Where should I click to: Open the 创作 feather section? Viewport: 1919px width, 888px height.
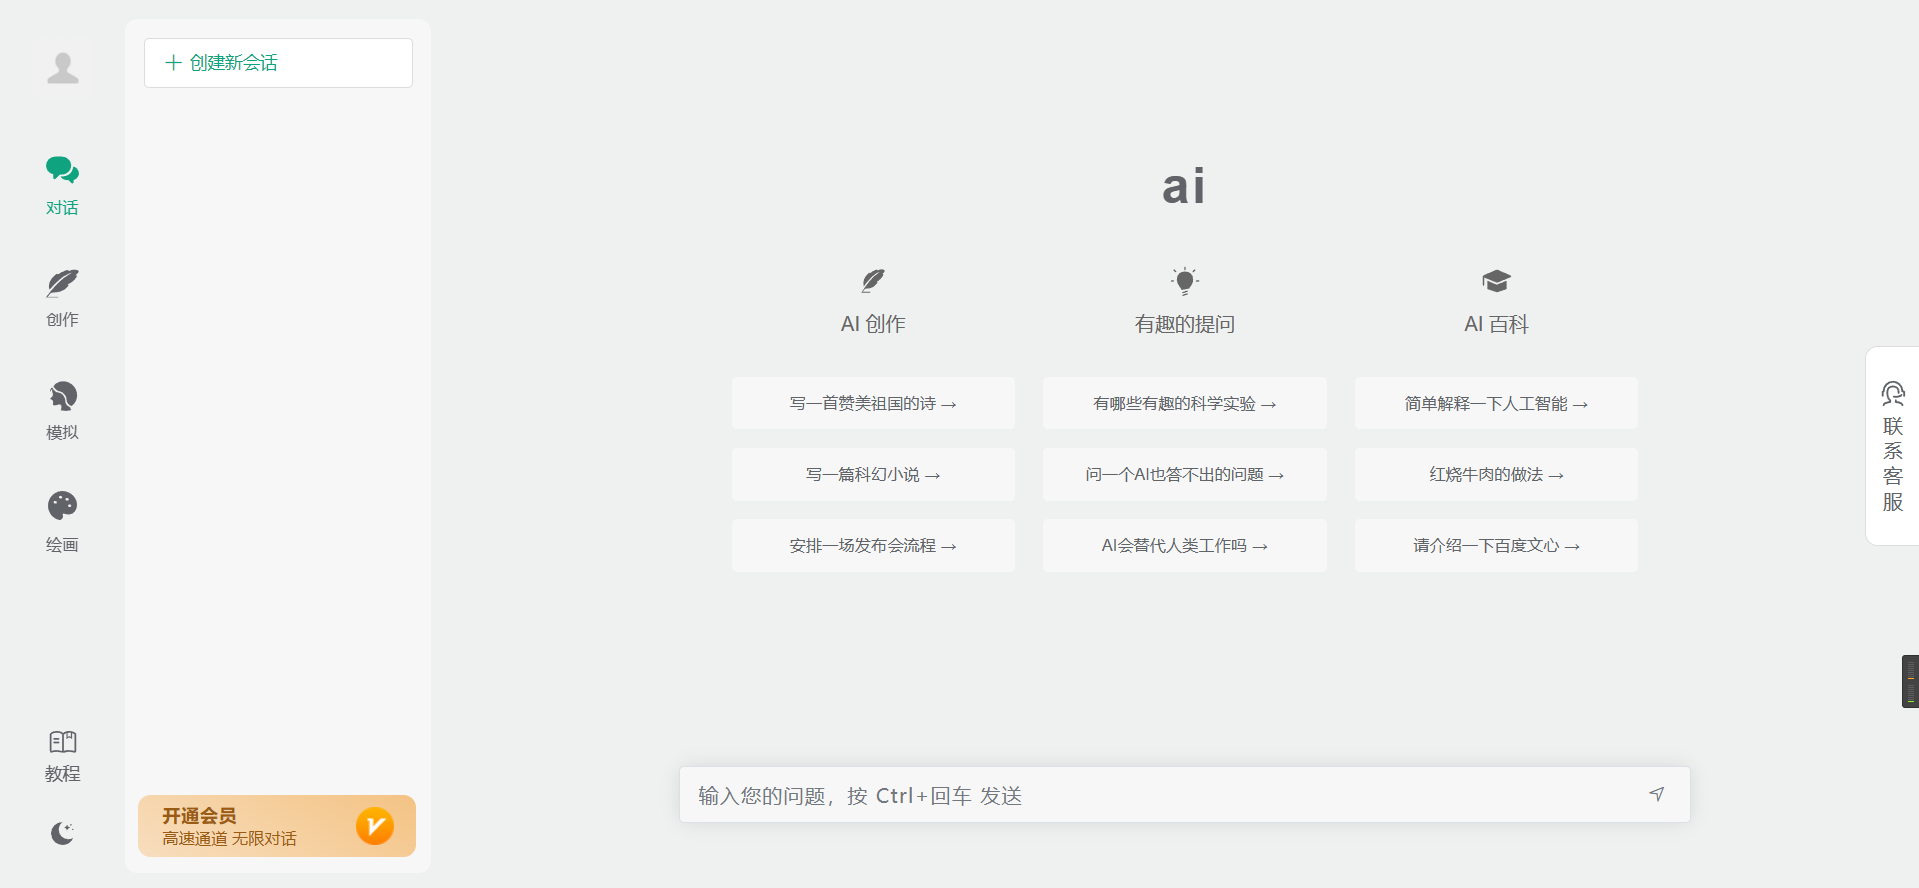tap(62, 298)
